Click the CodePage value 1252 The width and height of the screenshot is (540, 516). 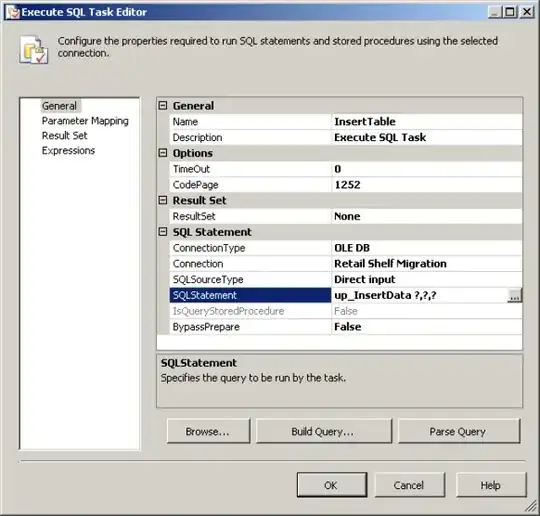pyautogui.click(x=426, y=185)
